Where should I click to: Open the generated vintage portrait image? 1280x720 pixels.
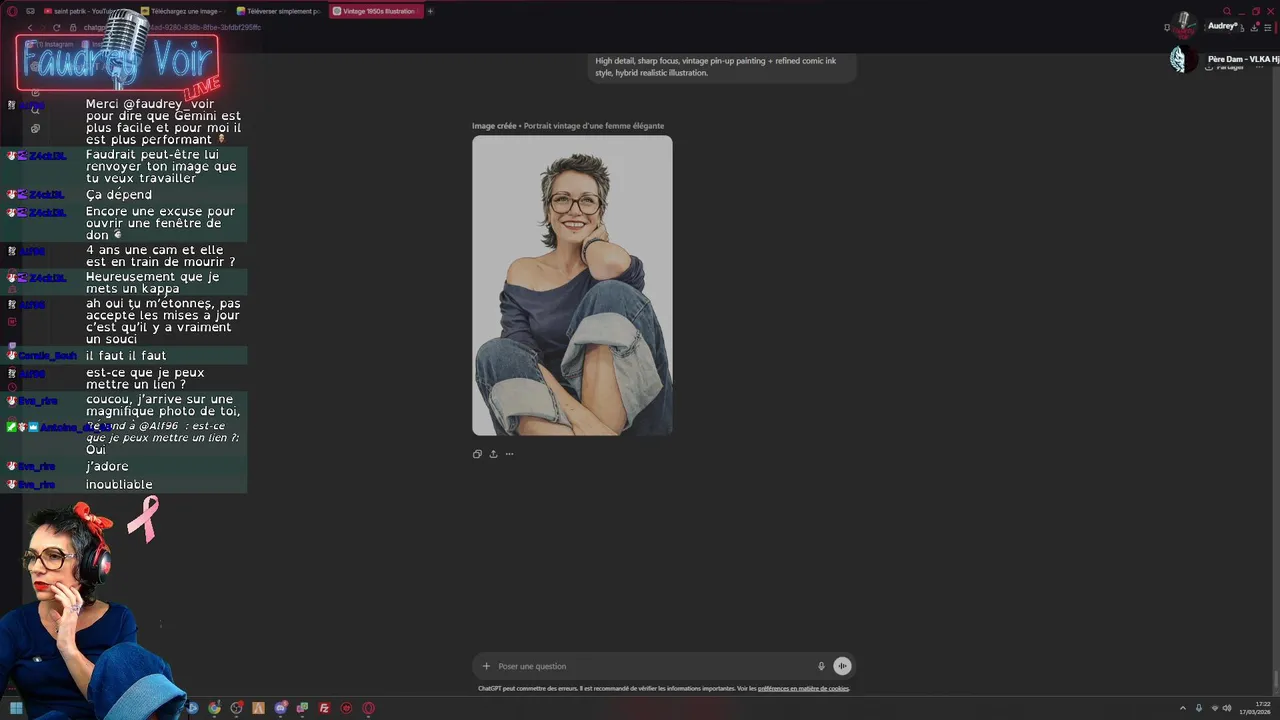572,285
